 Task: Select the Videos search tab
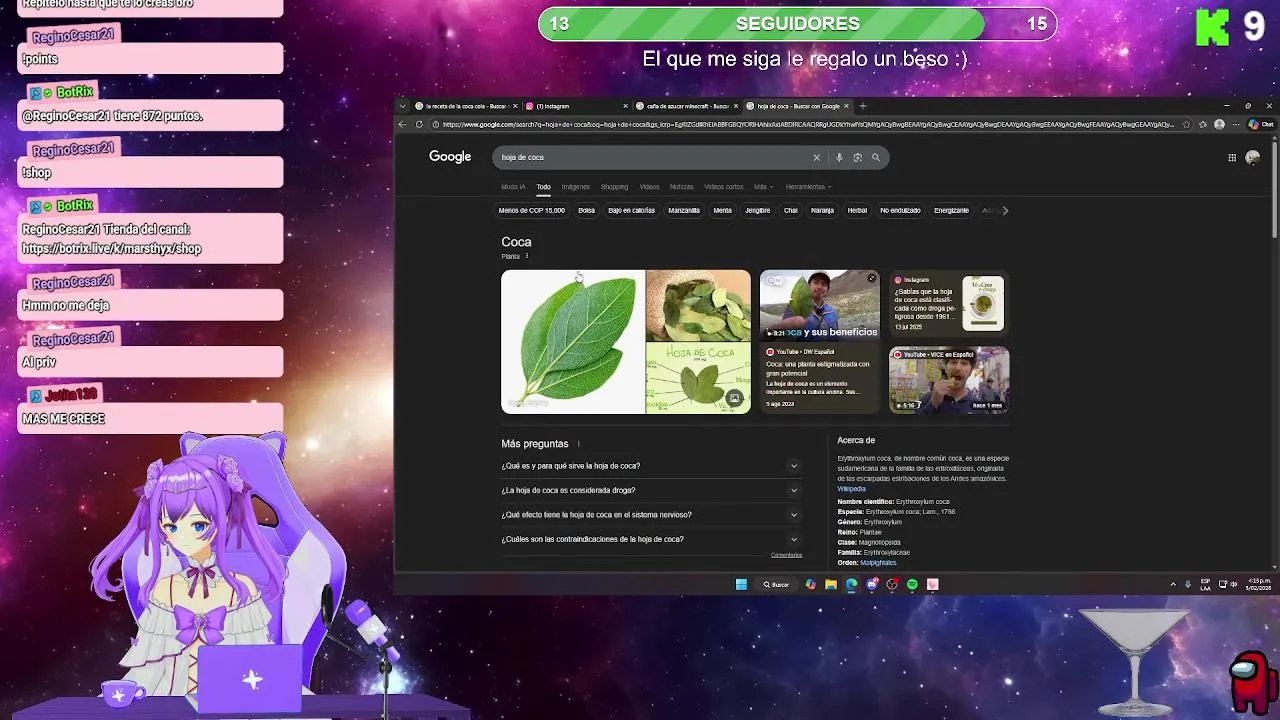[649, 187]
